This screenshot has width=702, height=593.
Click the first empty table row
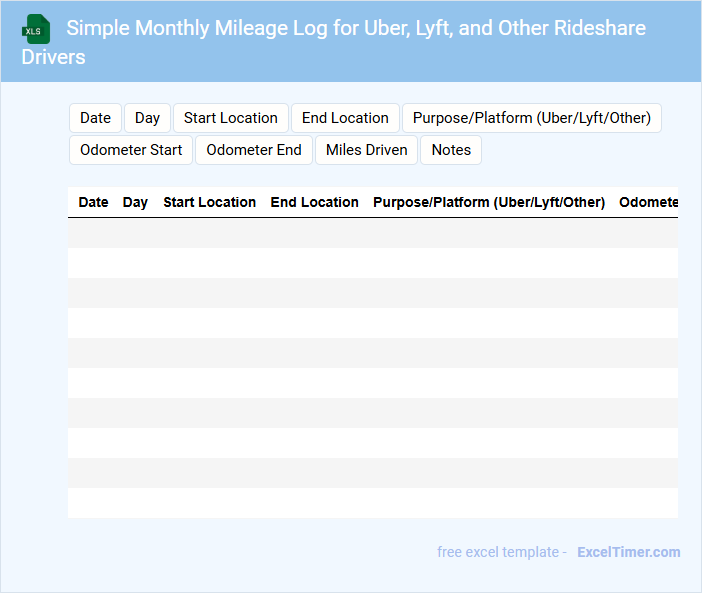372,233
